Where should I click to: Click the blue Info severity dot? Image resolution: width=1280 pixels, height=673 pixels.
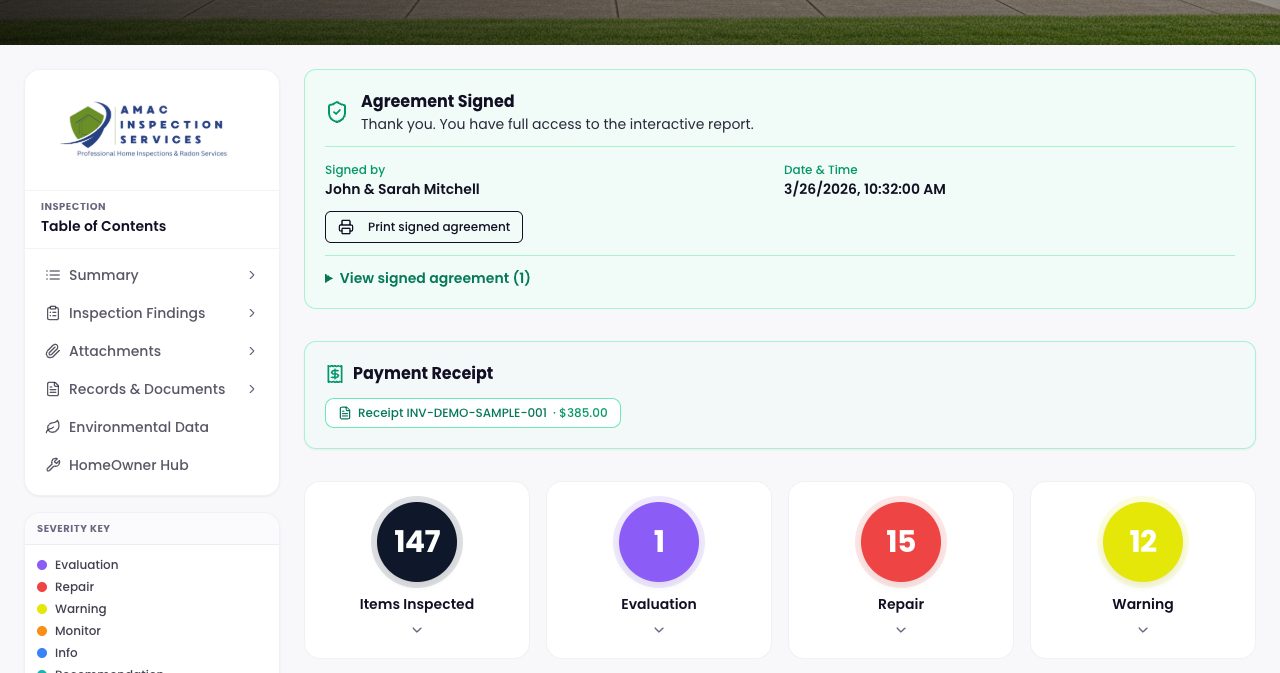[42, 653]
